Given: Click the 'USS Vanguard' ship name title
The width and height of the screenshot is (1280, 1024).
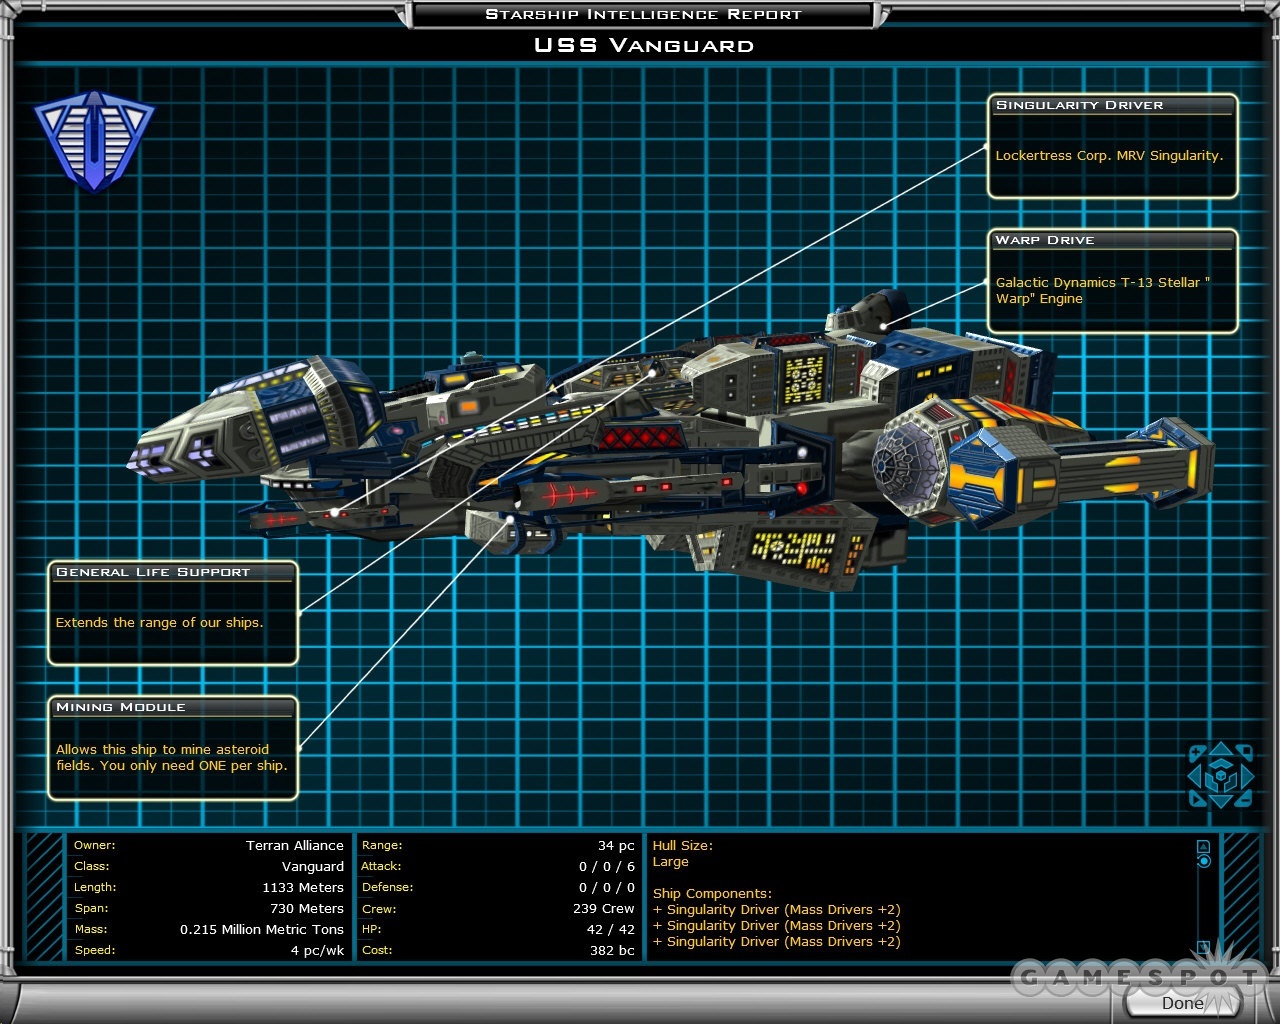Looking at the screenshot, I should [644, 45].
